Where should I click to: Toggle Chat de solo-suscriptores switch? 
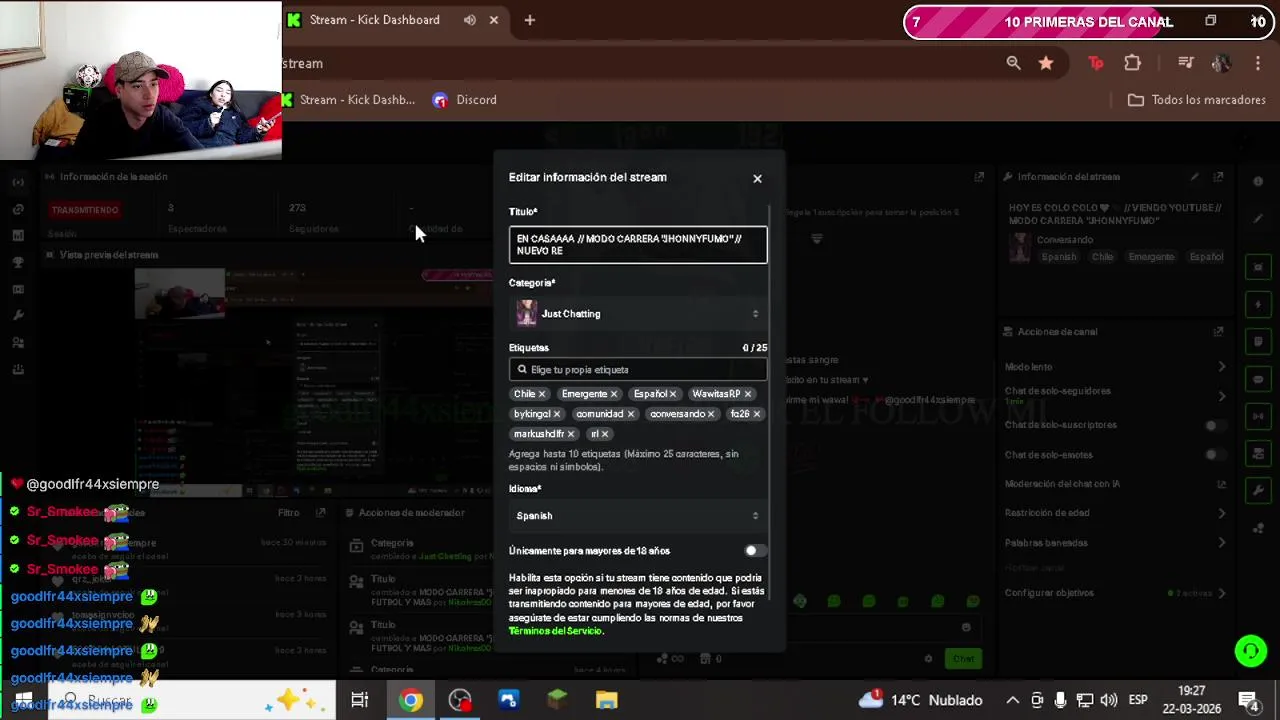point(1214,425)
